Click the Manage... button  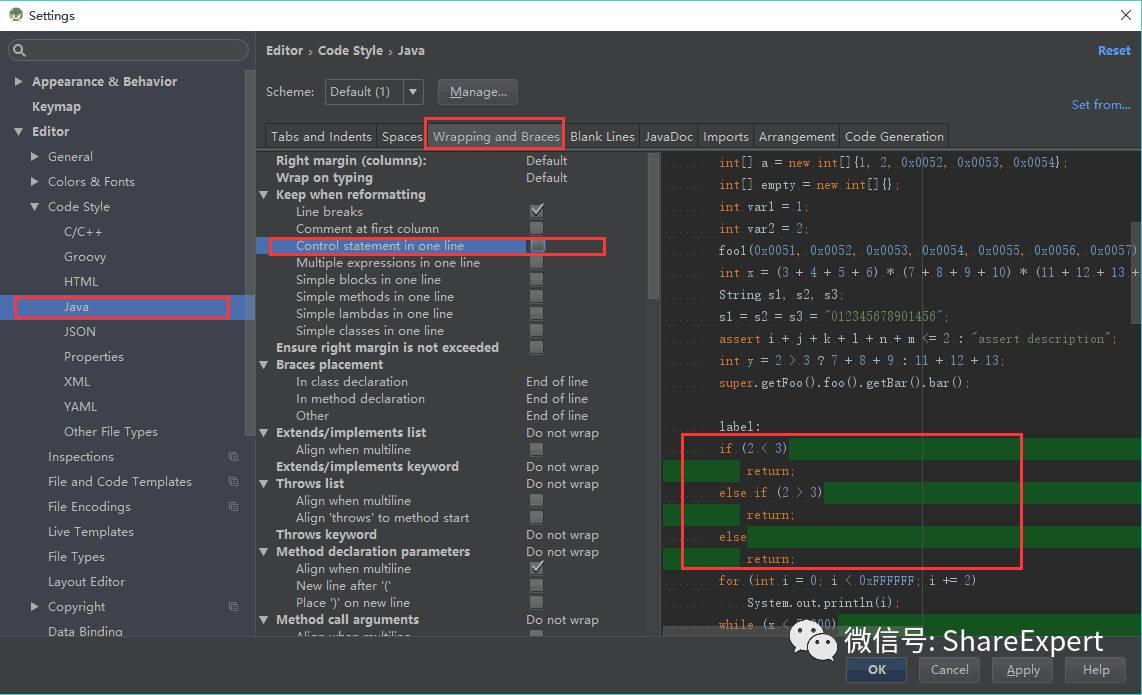(478, 92)
